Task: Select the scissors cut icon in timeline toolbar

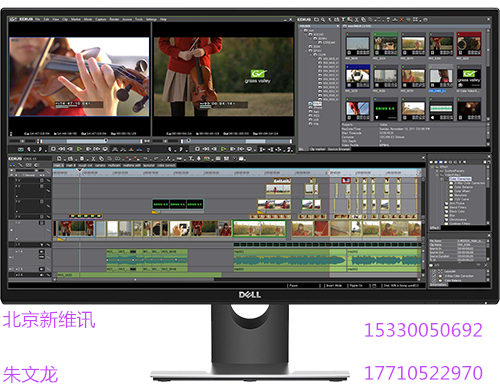Action: (94, 159)
